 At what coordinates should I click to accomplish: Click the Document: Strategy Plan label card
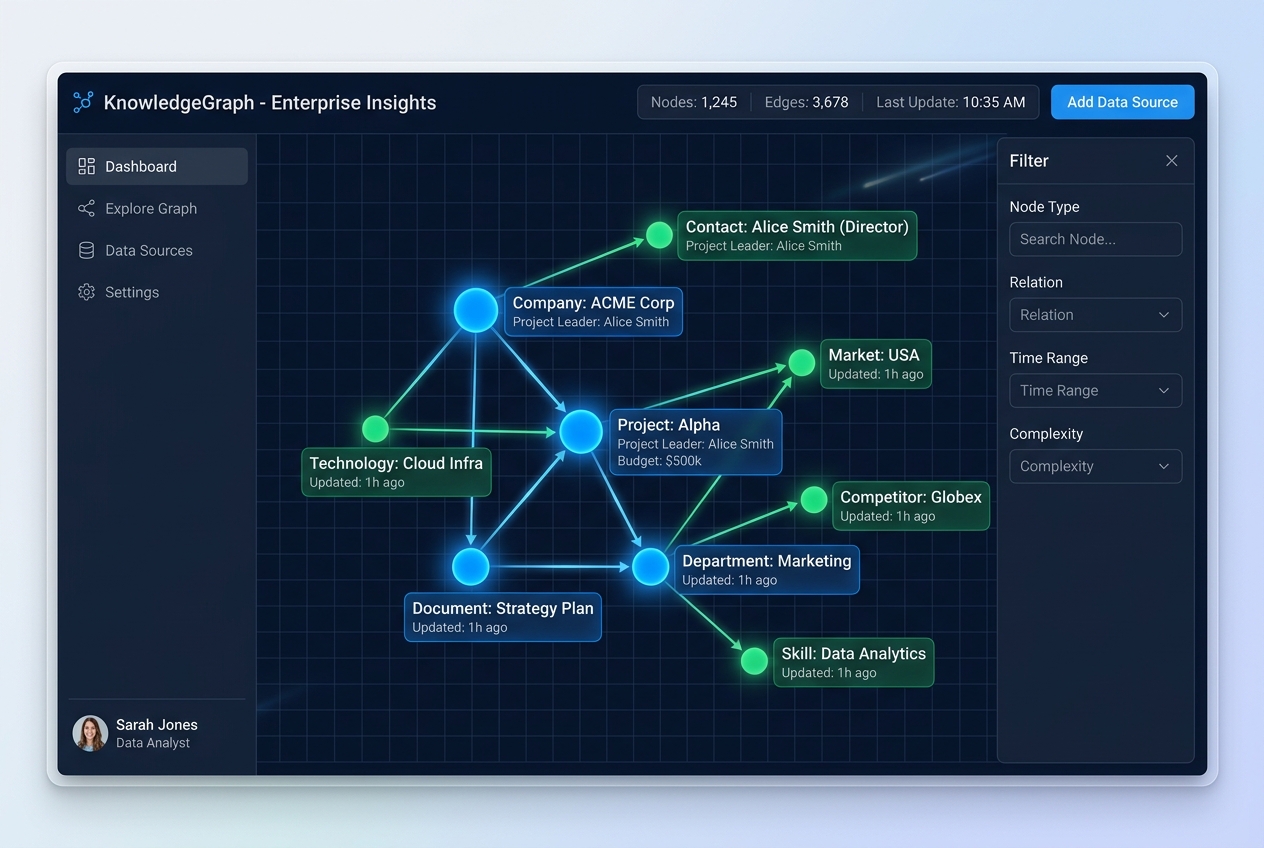[x=503, y=617]
